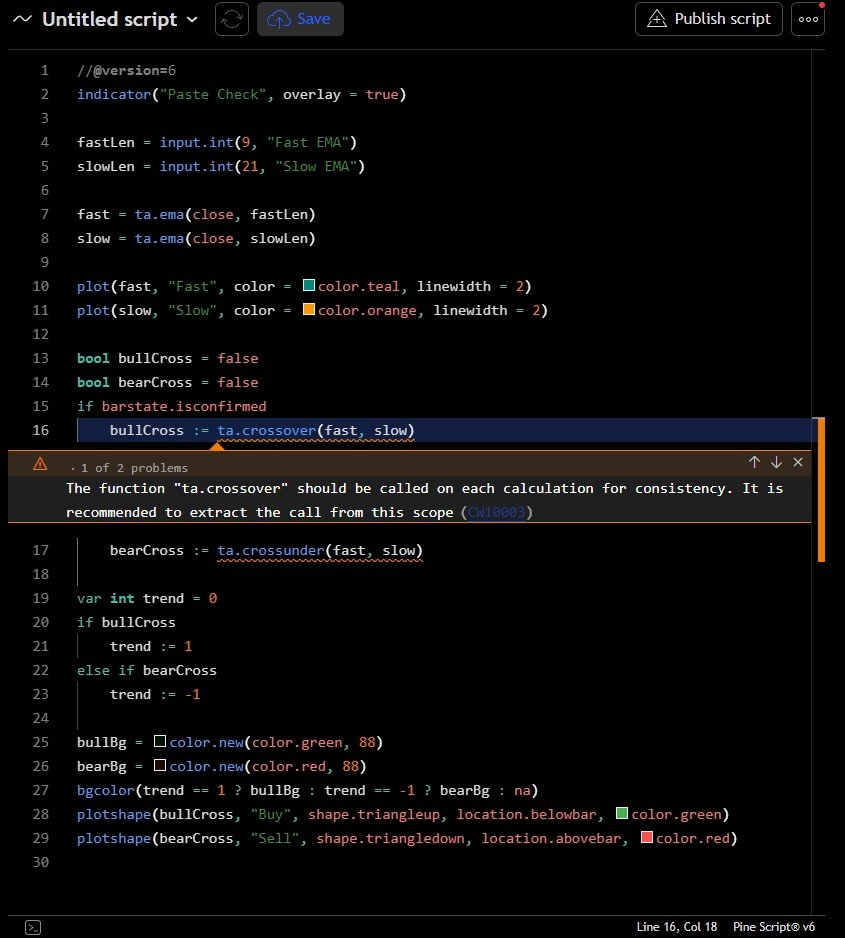
Task: Click shape.triangleup on line 28
Action: pos(374,814)
